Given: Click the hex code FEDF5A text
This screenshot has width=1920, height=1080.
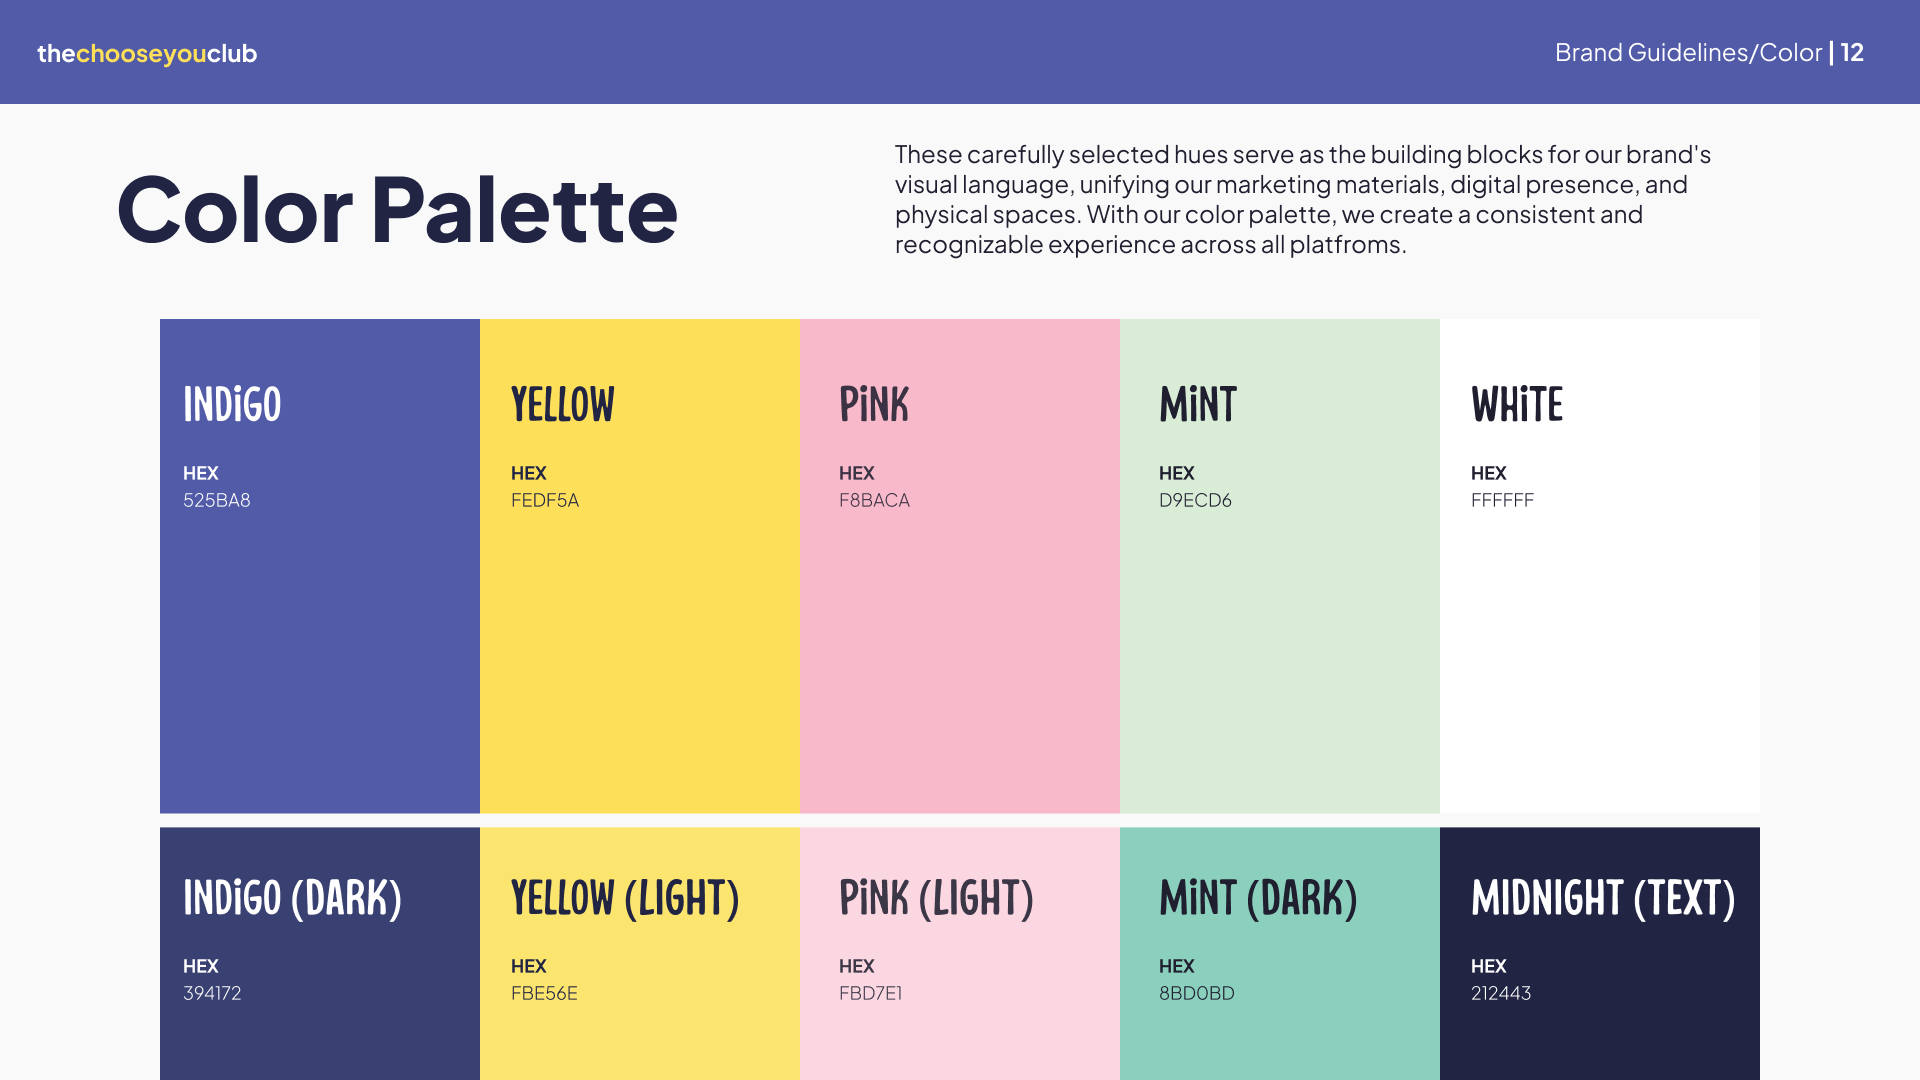Looking at the screenshot, I should 545,500.
